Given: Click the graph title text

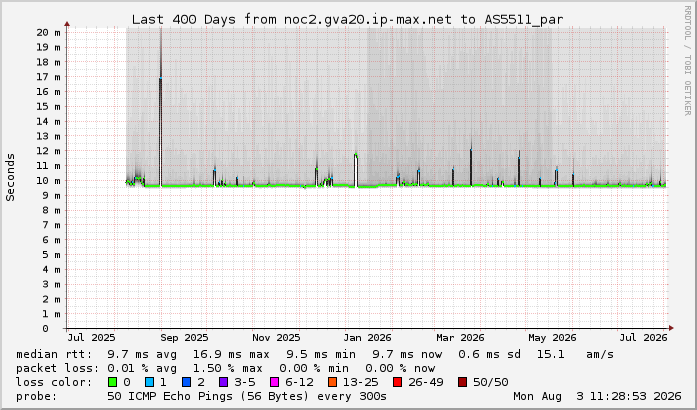Looking at the screenshot, I should click(348, 20).
